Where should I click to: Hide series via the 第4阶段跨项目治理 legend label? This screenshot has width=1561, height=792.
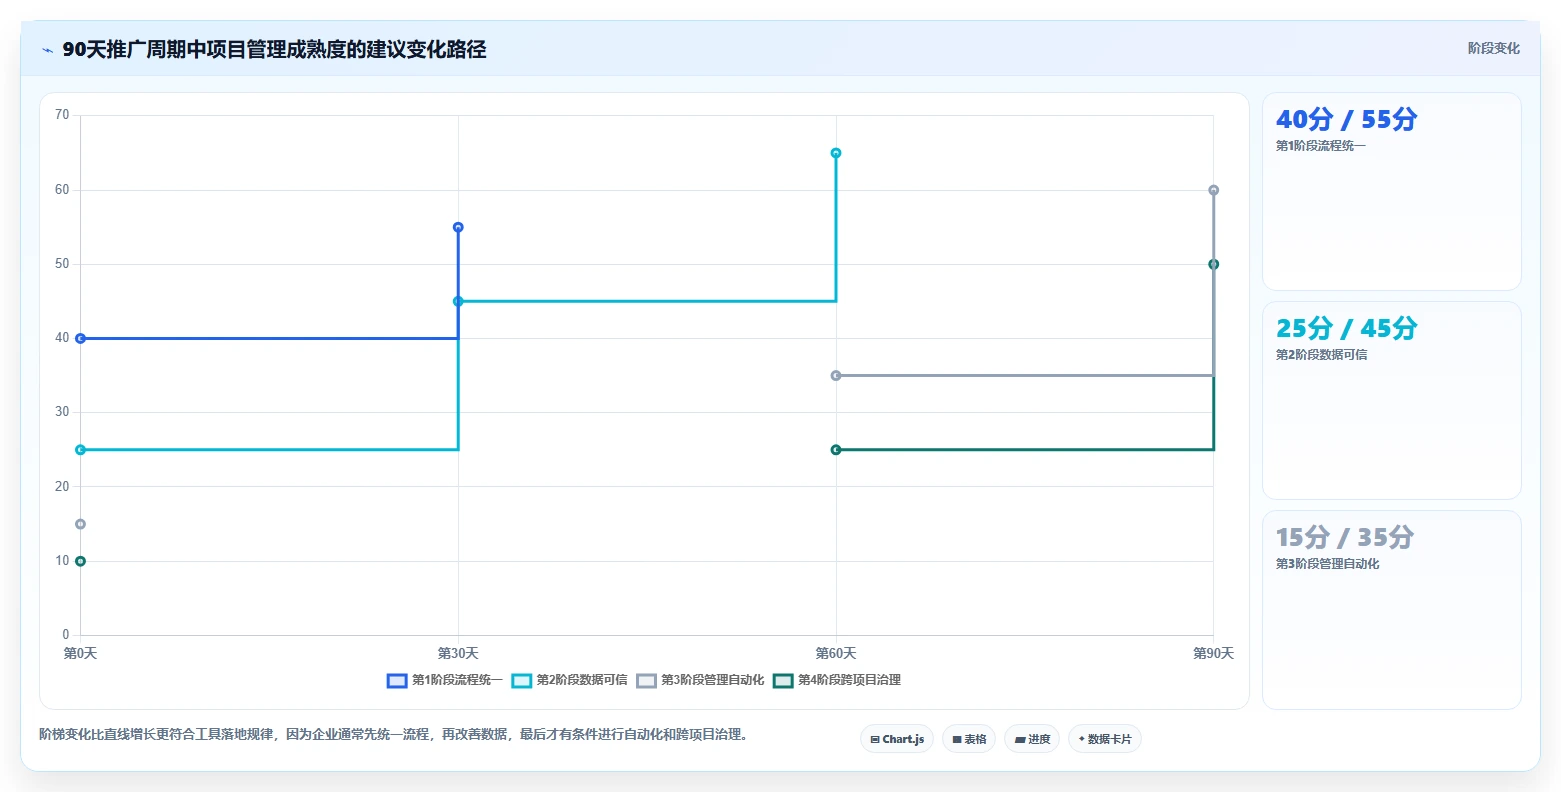[x=849, y=680]
